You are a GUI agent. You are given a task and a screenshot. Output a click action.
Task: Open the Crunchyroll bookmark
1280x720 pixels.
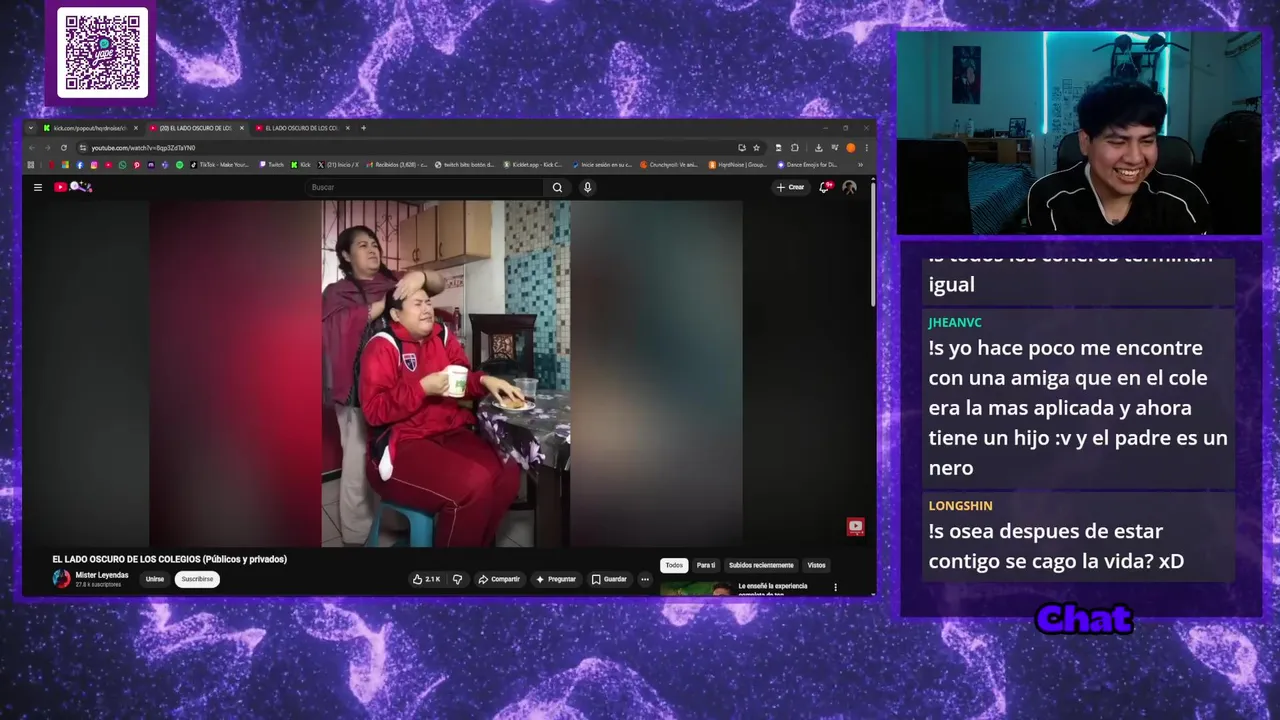[669, 165]
